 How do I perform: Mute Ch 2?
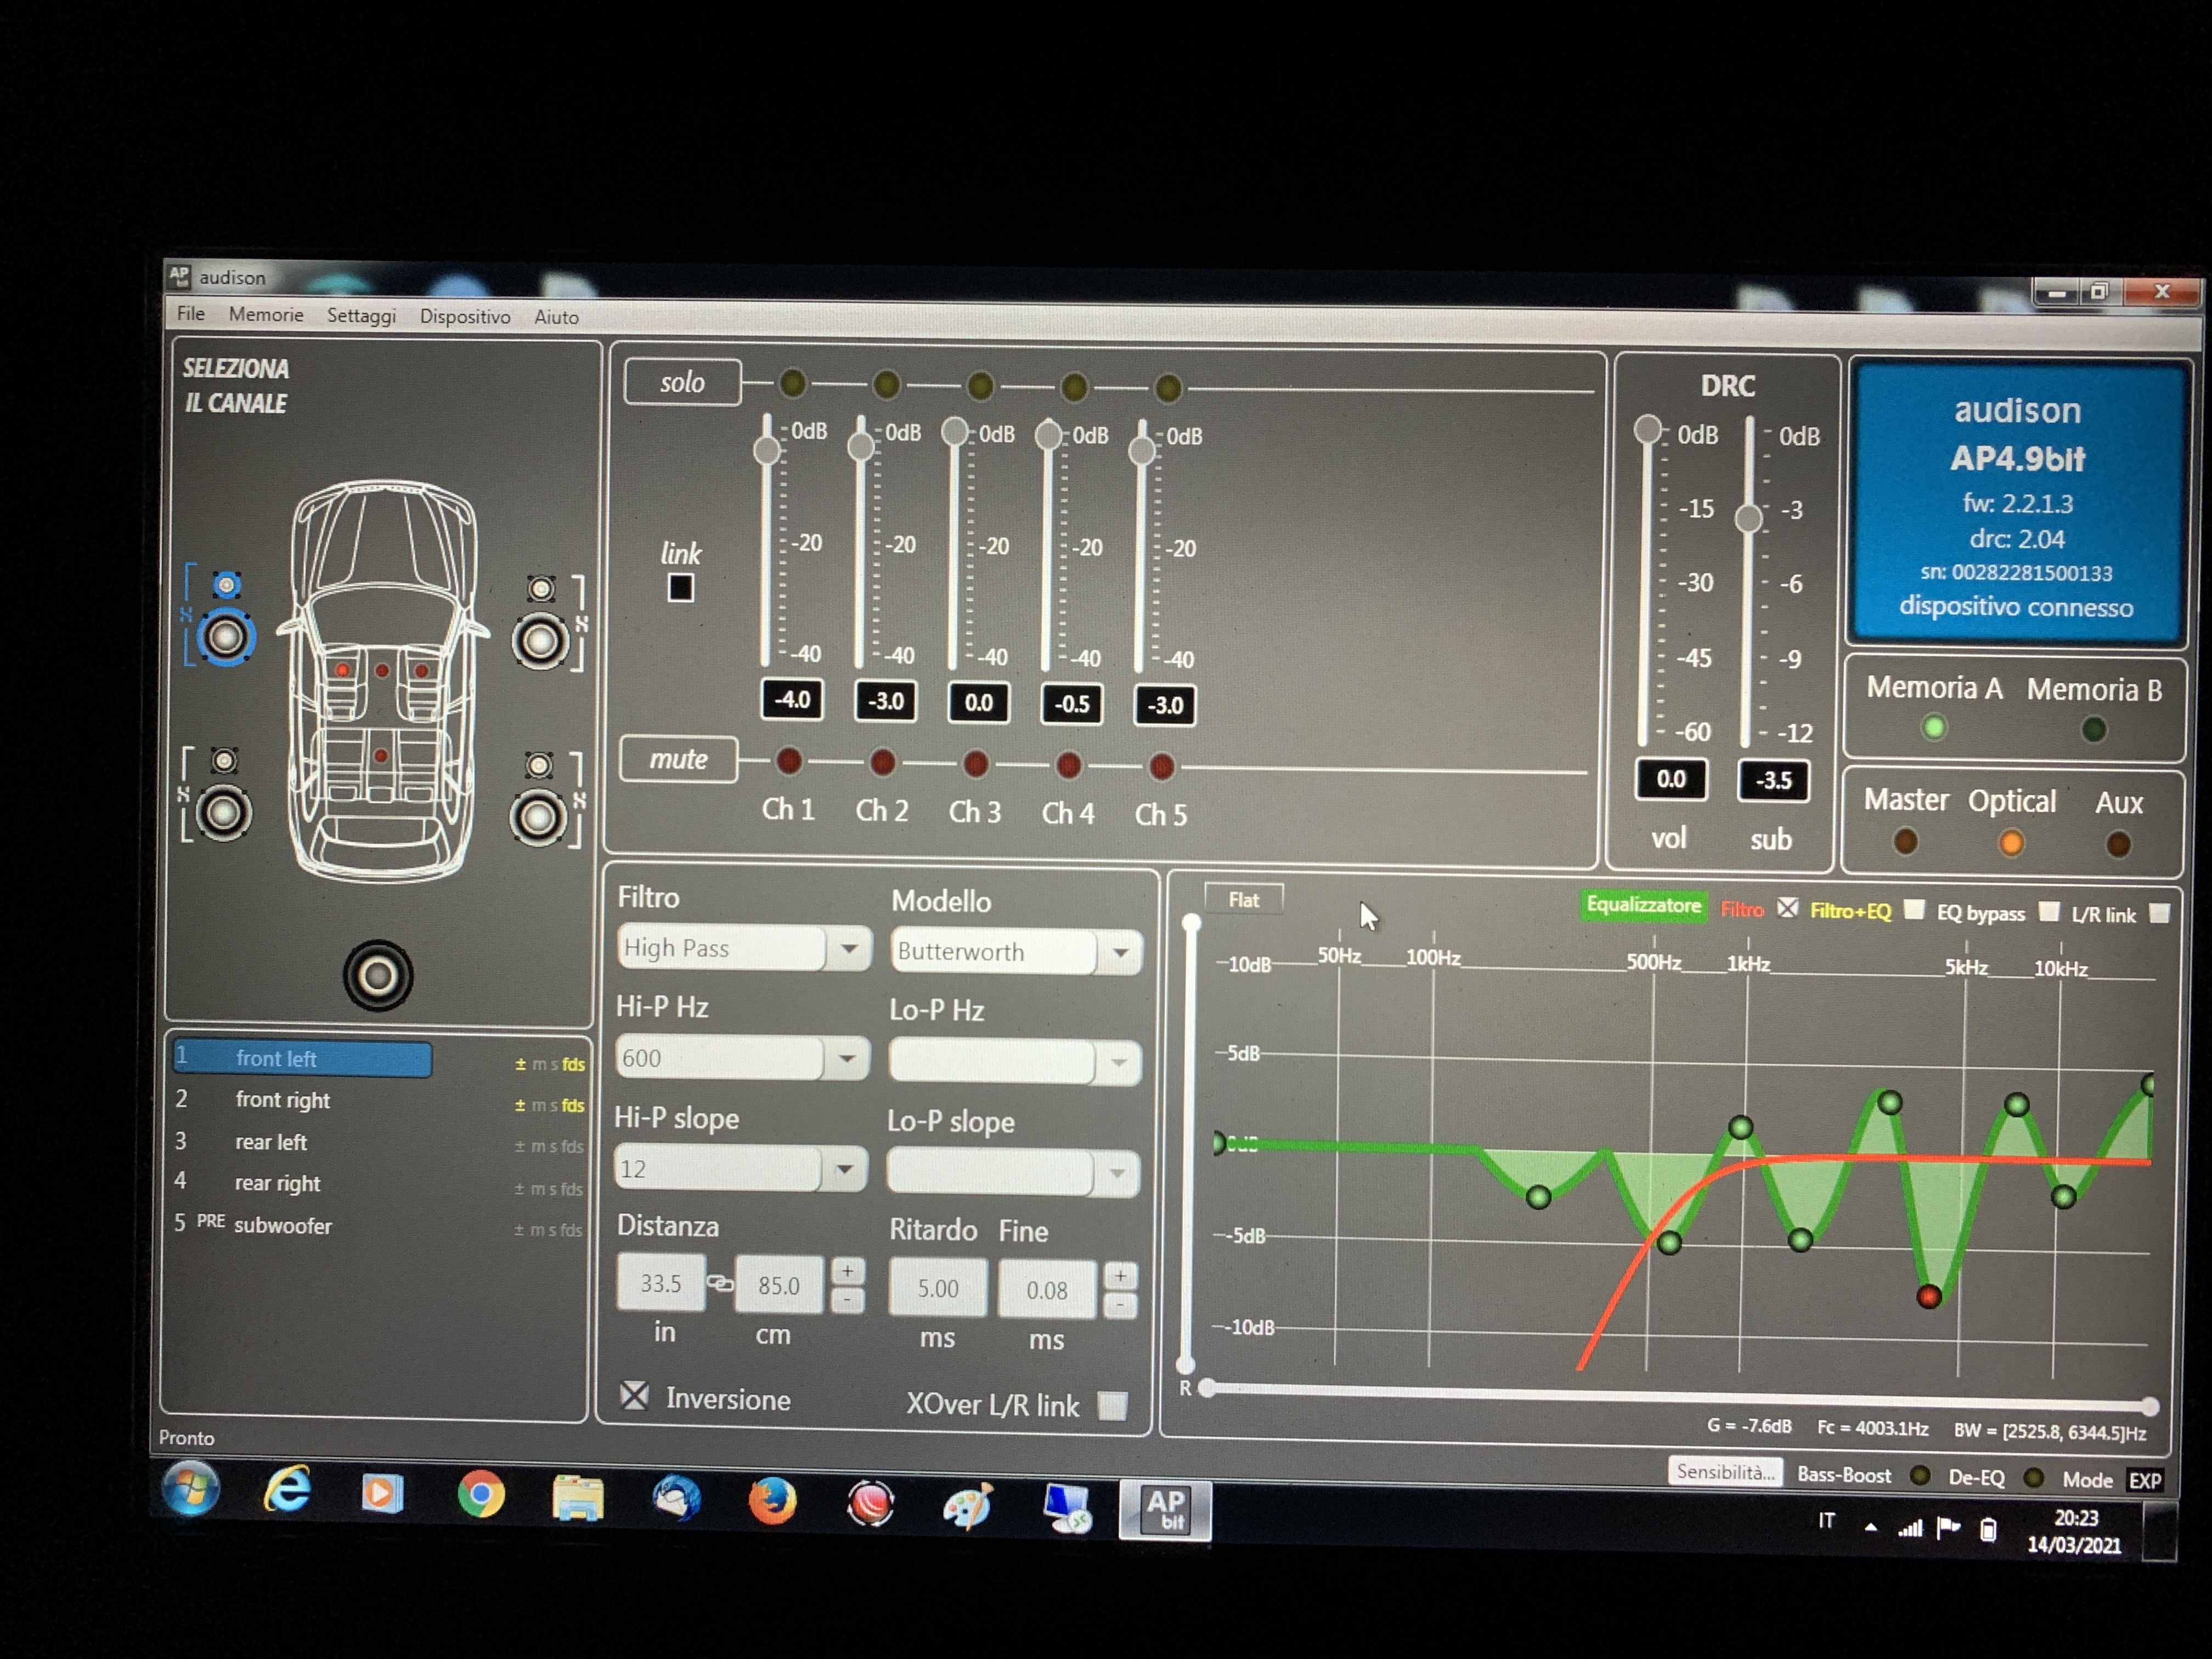(882, 764)
